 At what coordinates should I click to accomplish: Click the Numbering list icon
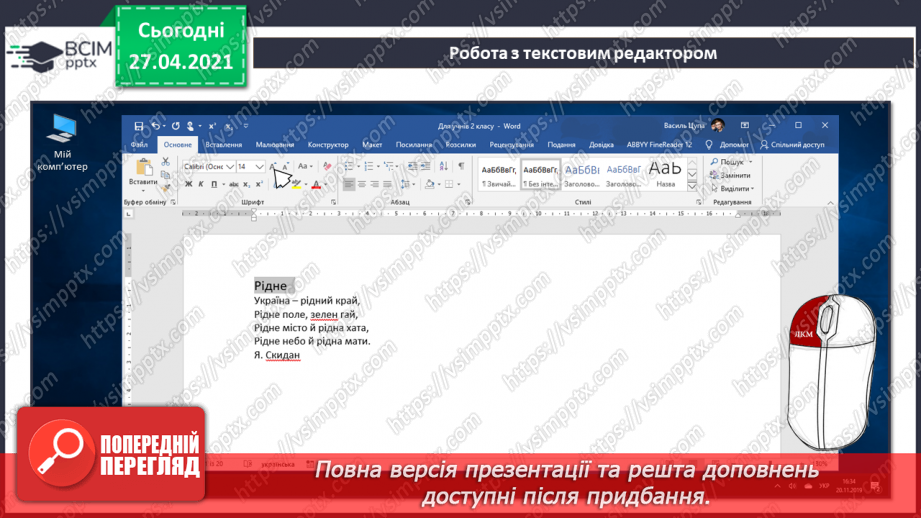(368, 166)
